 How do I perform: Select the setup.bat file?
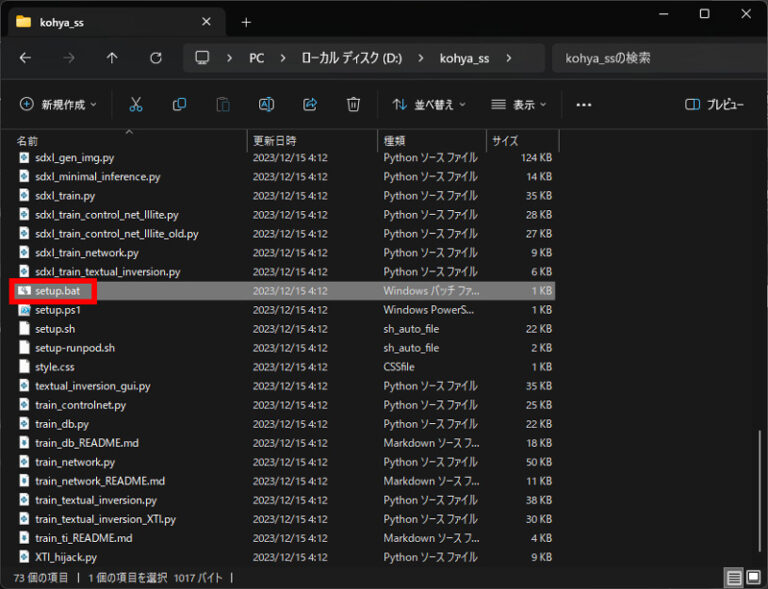click(58, 291)
